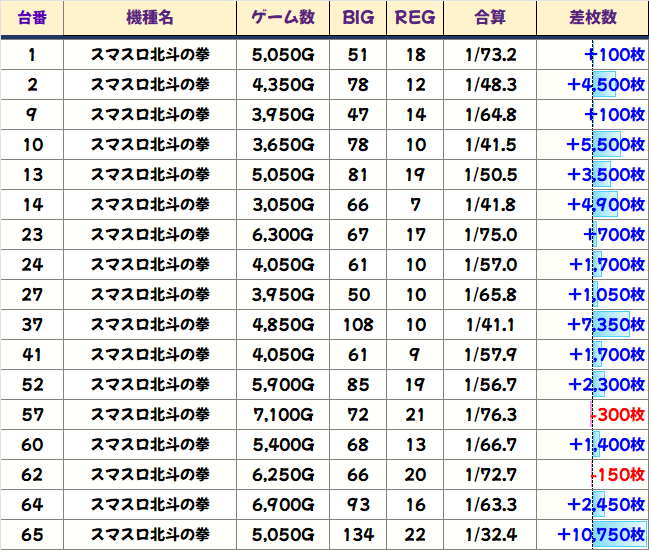
Task: Select the machine name in row 37
Action: pos(150,325)
